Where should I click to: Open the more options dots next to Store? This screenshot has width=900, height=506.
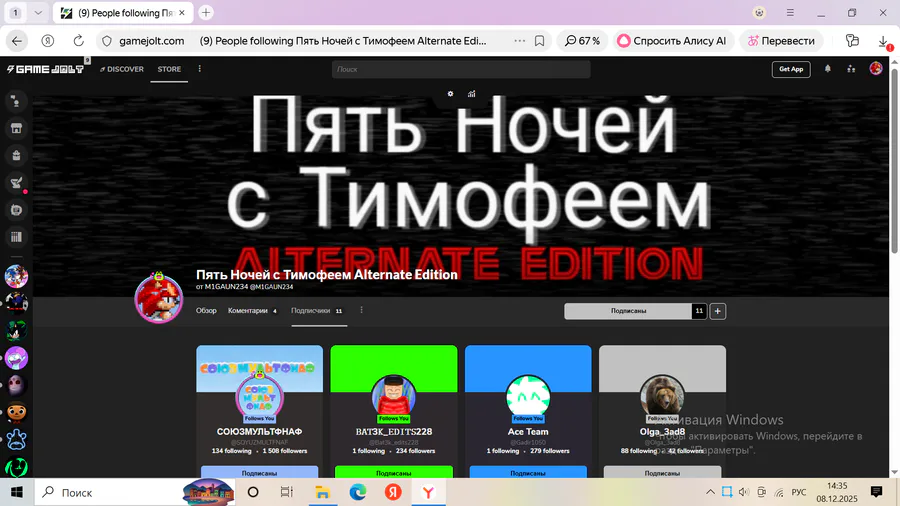(200, 69)
